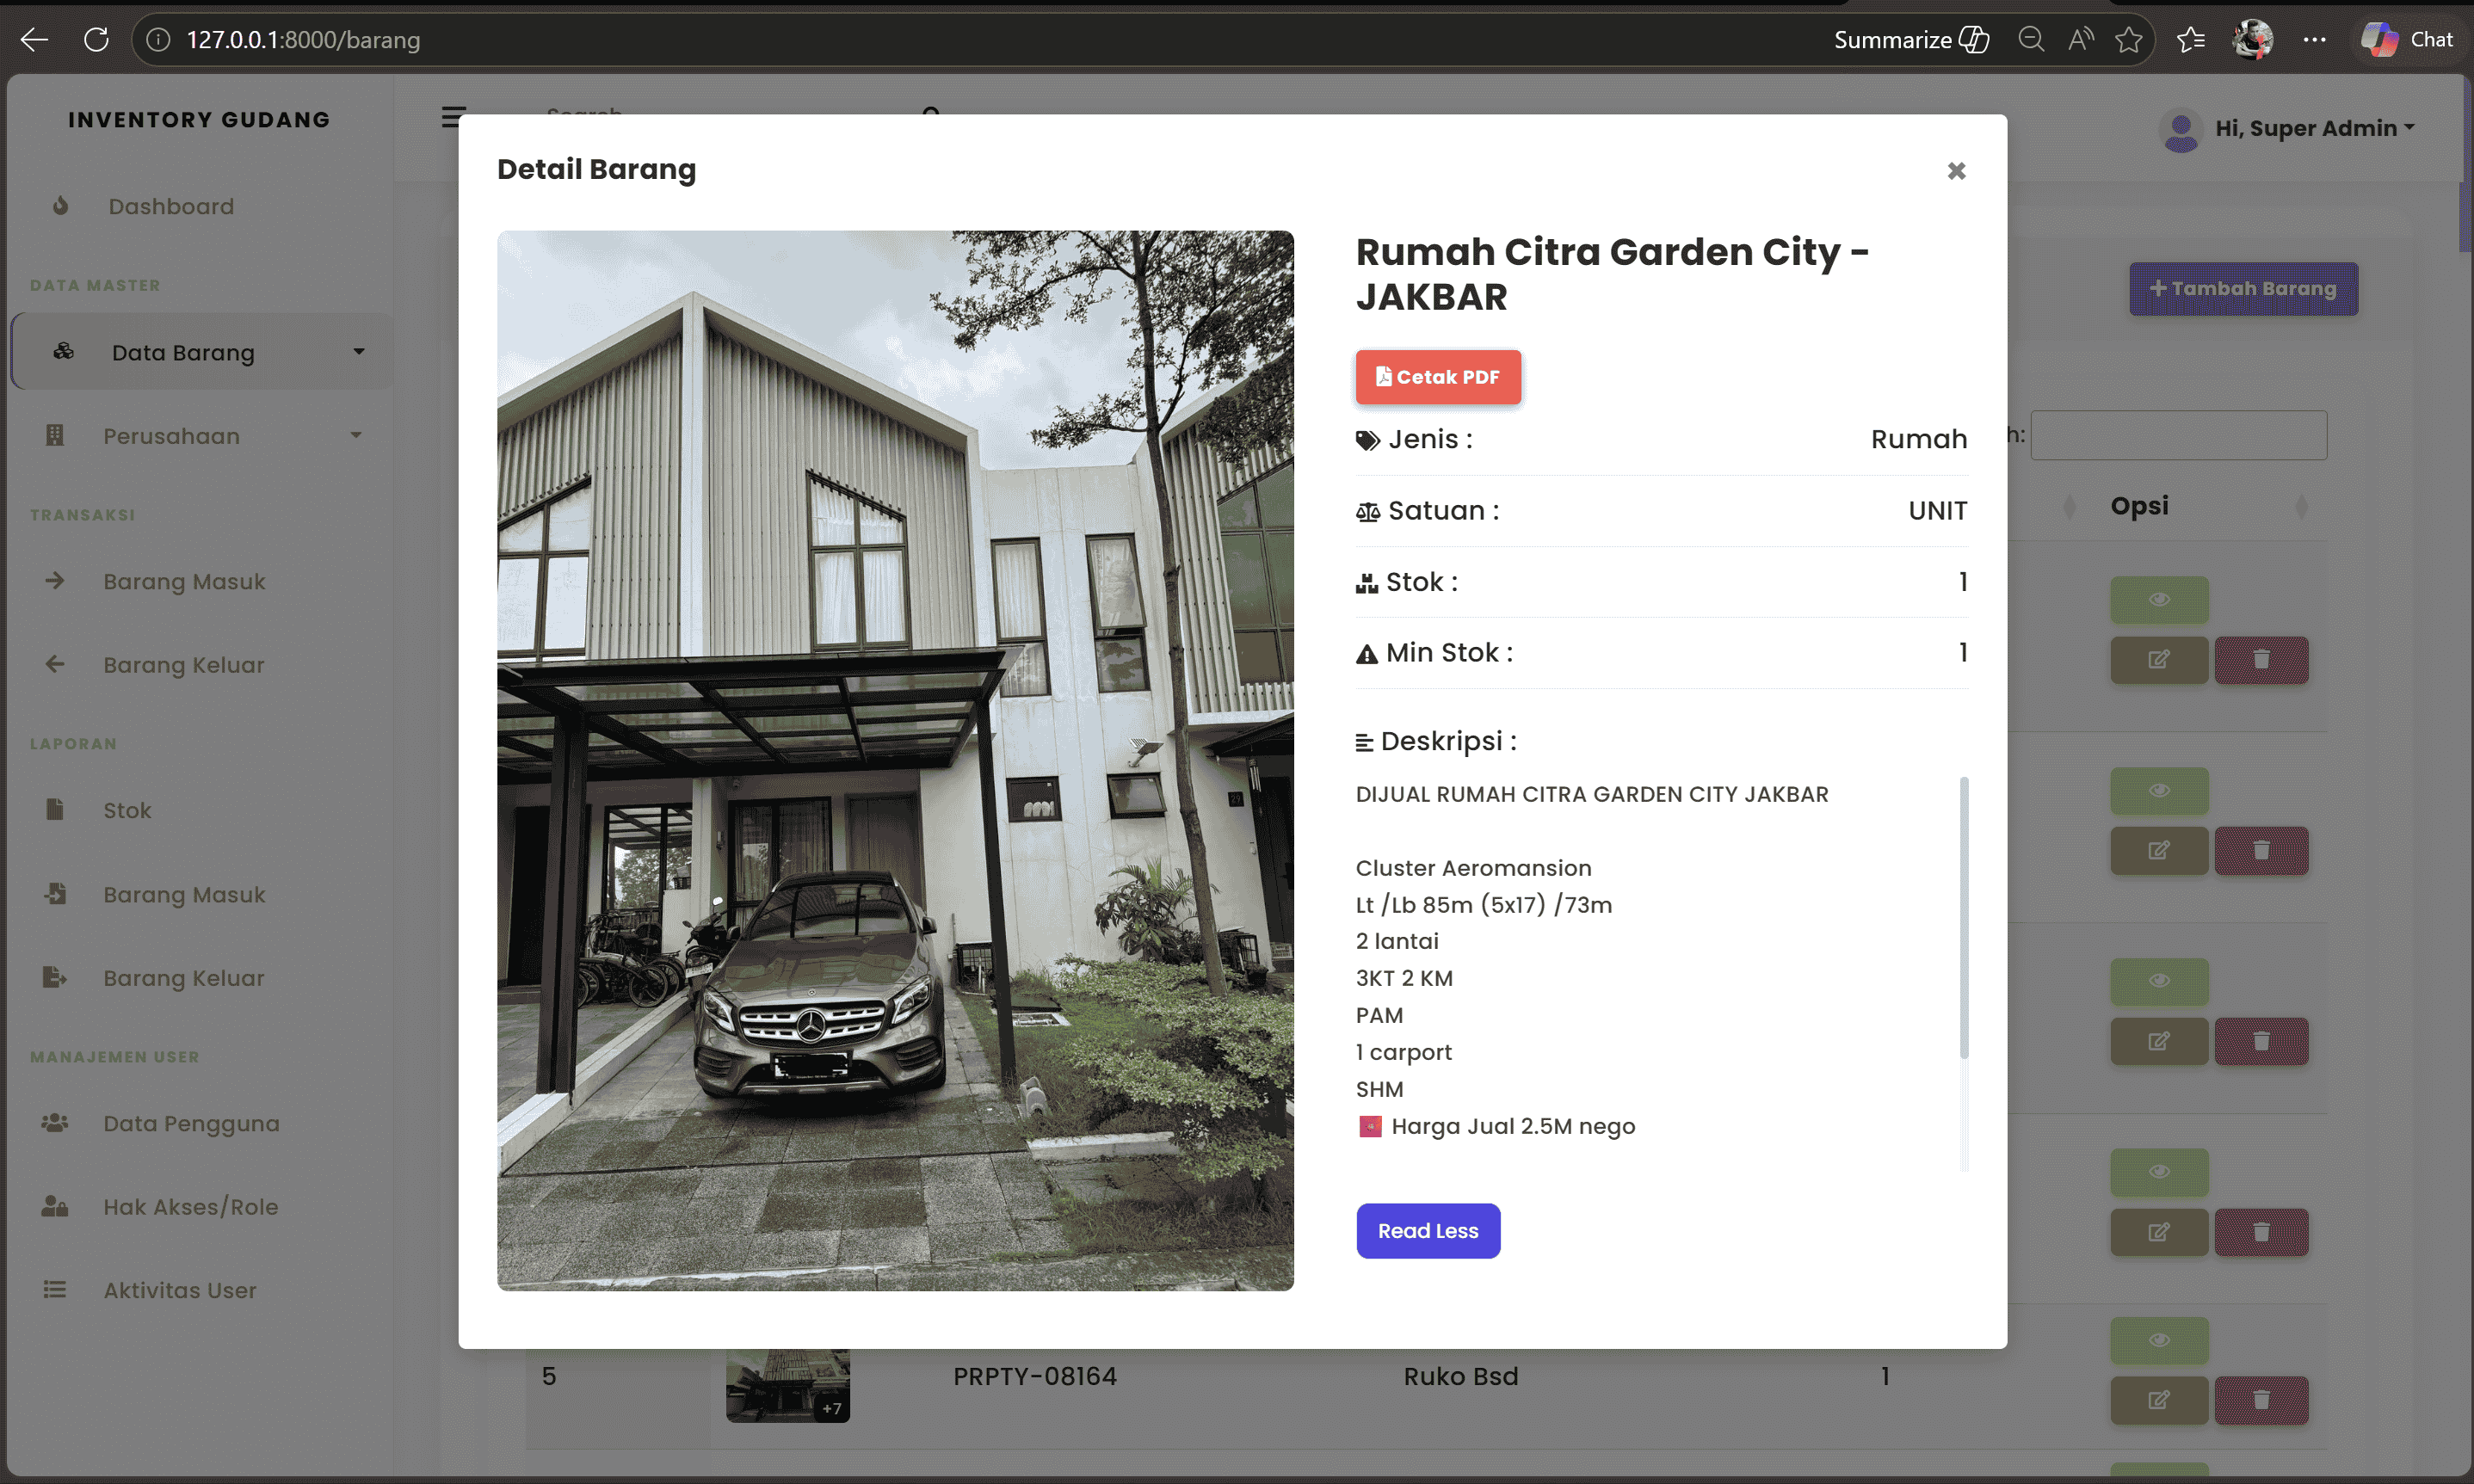This screenshot has width=2474, height=1484.
Task: Collapse the description with Read Less
Action: point(1428,1231)
